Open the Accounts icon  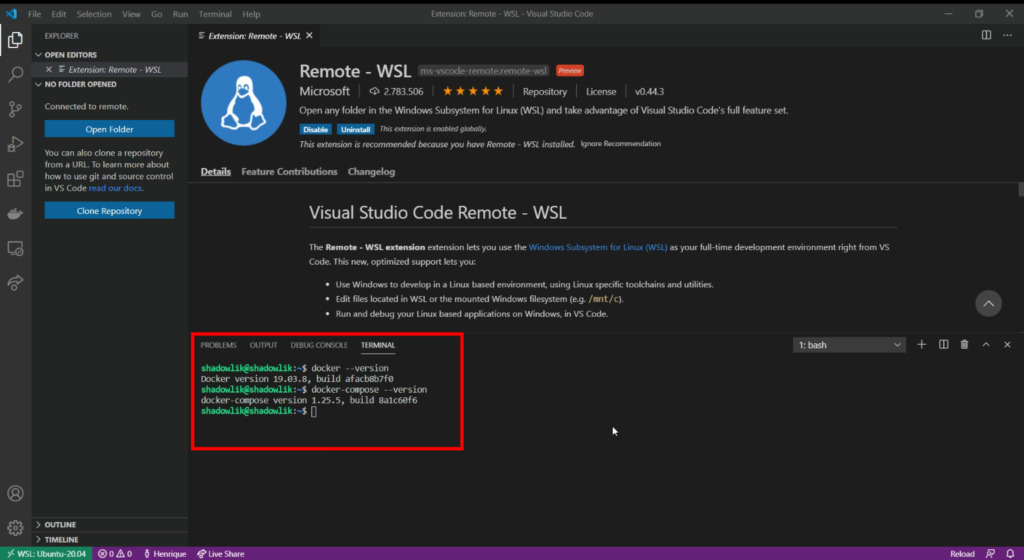pos(15,493)
